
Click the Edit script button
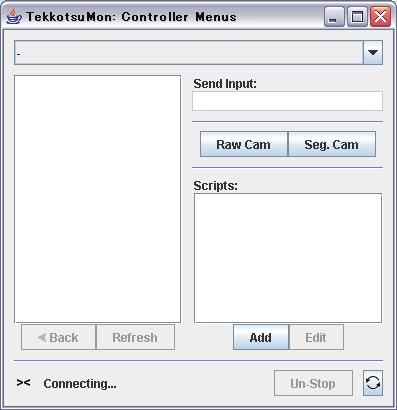[x=316, y=337]
